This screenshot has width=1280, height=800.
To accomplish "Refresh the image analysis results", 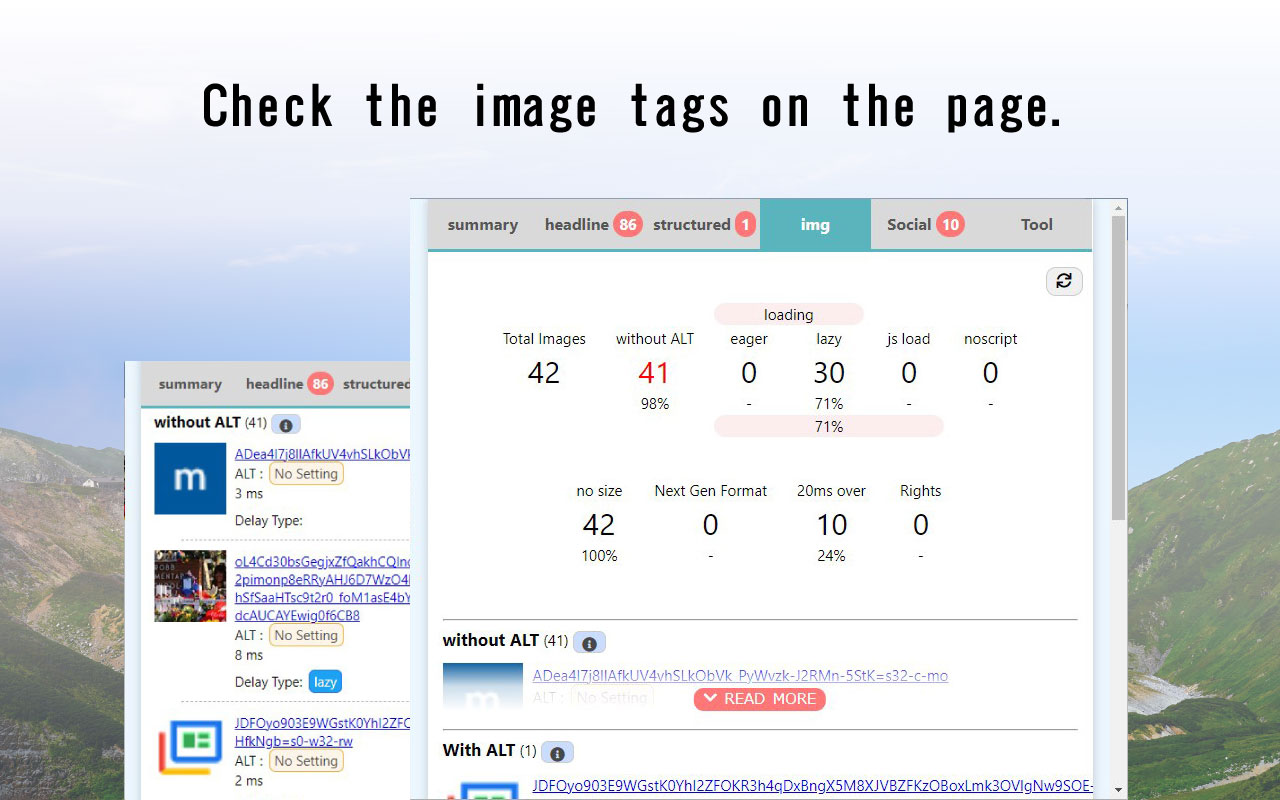I will 1064,281.
